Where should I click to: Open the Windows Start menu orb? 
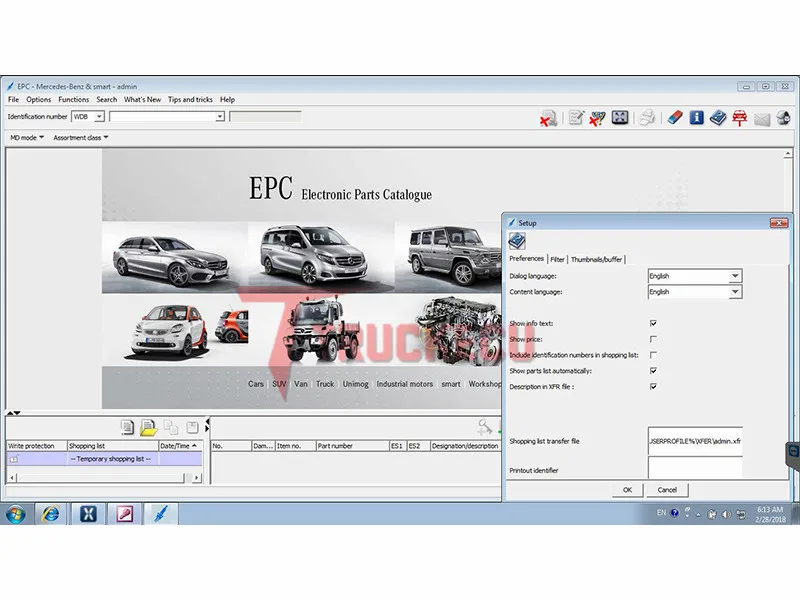(x=16, y=514)
